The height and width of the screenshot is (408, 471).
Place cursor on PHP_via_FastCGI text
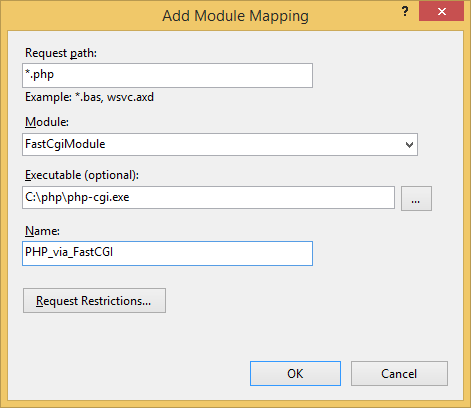coord(69,252)
